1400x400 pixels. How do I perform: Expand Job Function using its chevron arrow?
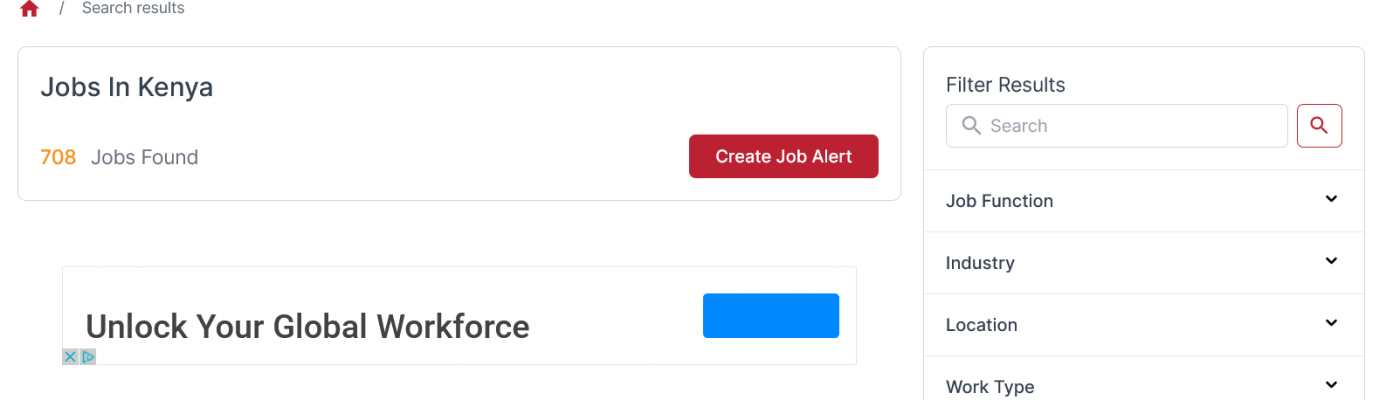(1331, 199)
